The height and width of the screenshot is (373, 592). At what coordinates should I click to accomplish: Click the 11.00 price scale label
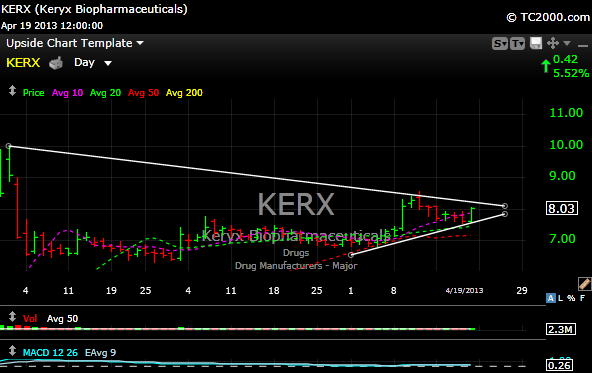[566, 113]
